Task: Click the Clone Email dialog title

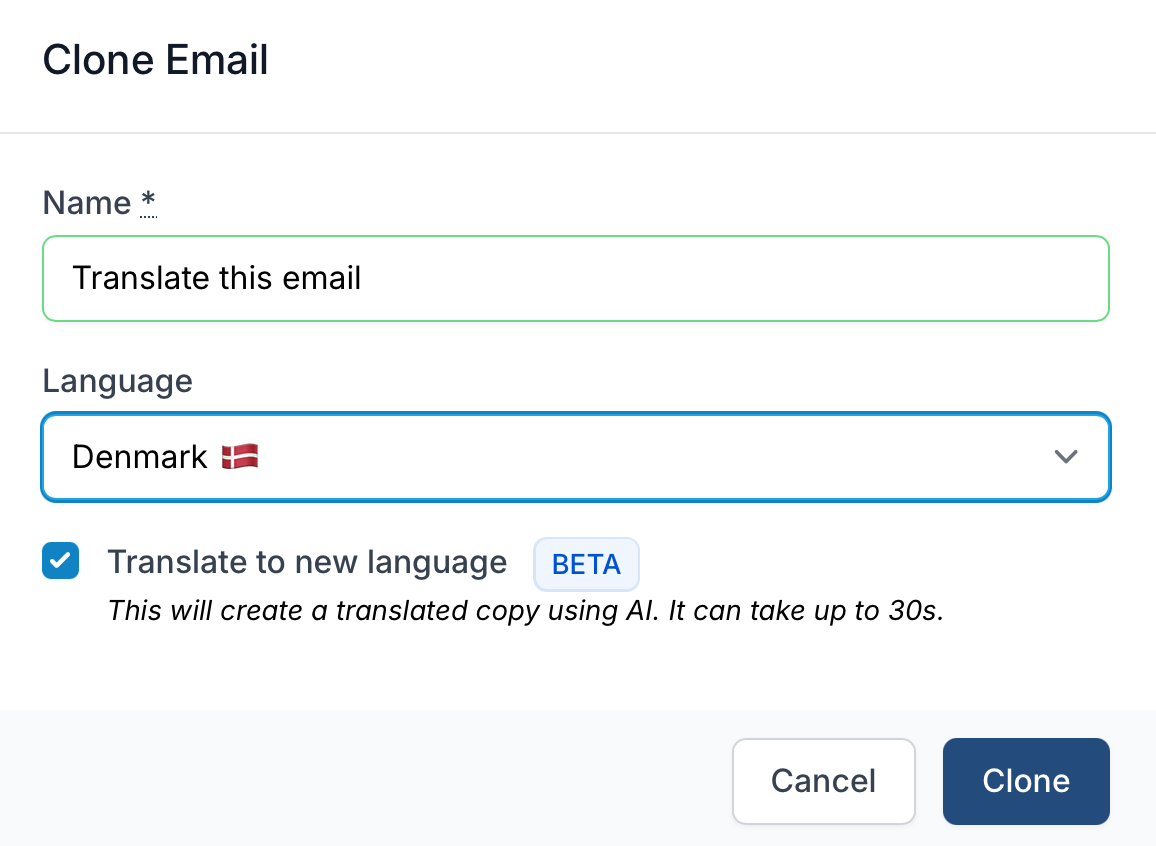Action: 155,60
